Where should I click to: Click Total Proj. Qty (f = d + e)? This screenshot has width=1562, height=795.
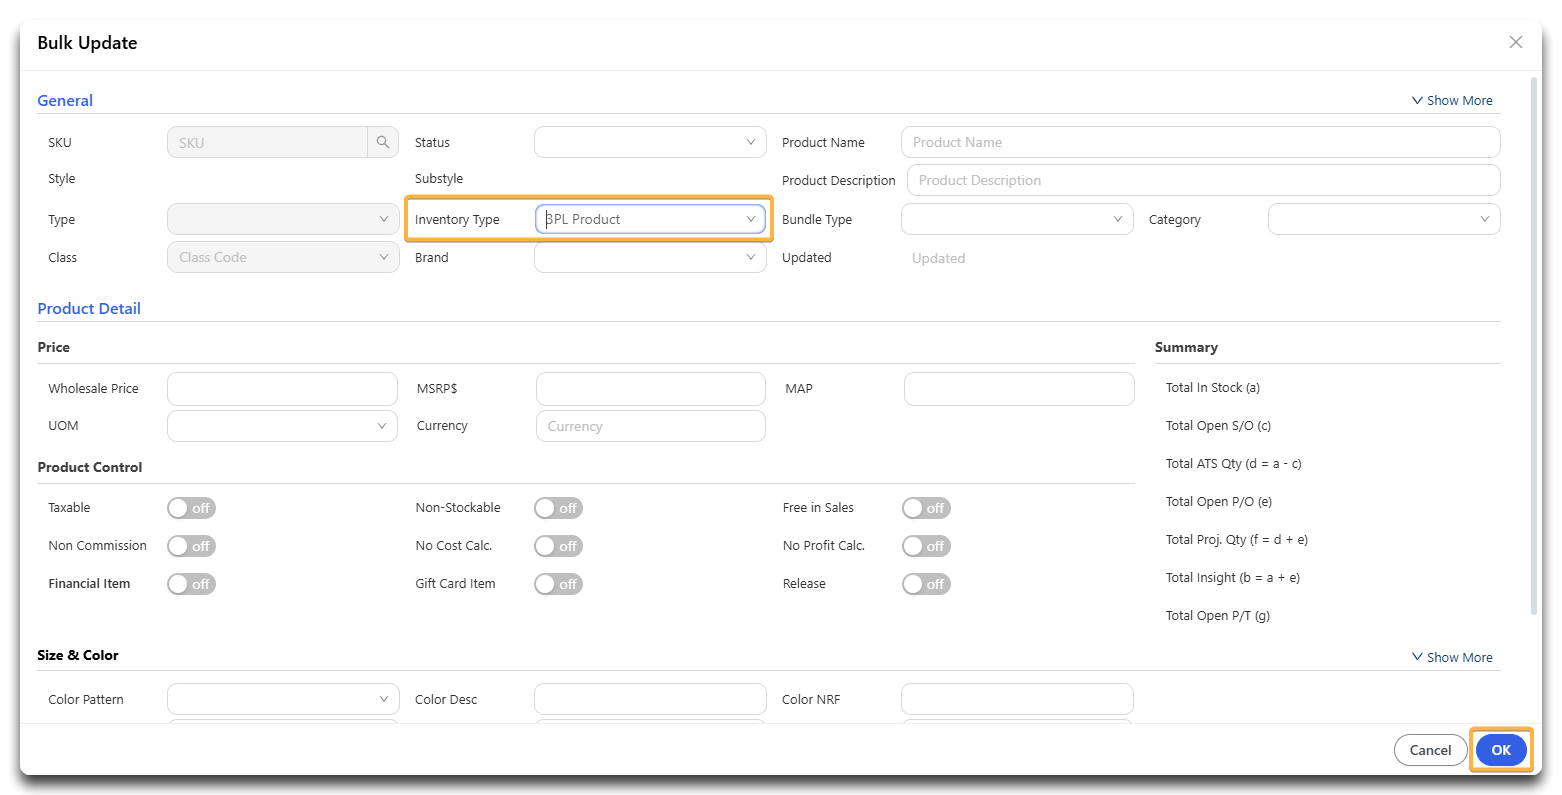(x=1236, y=539)
